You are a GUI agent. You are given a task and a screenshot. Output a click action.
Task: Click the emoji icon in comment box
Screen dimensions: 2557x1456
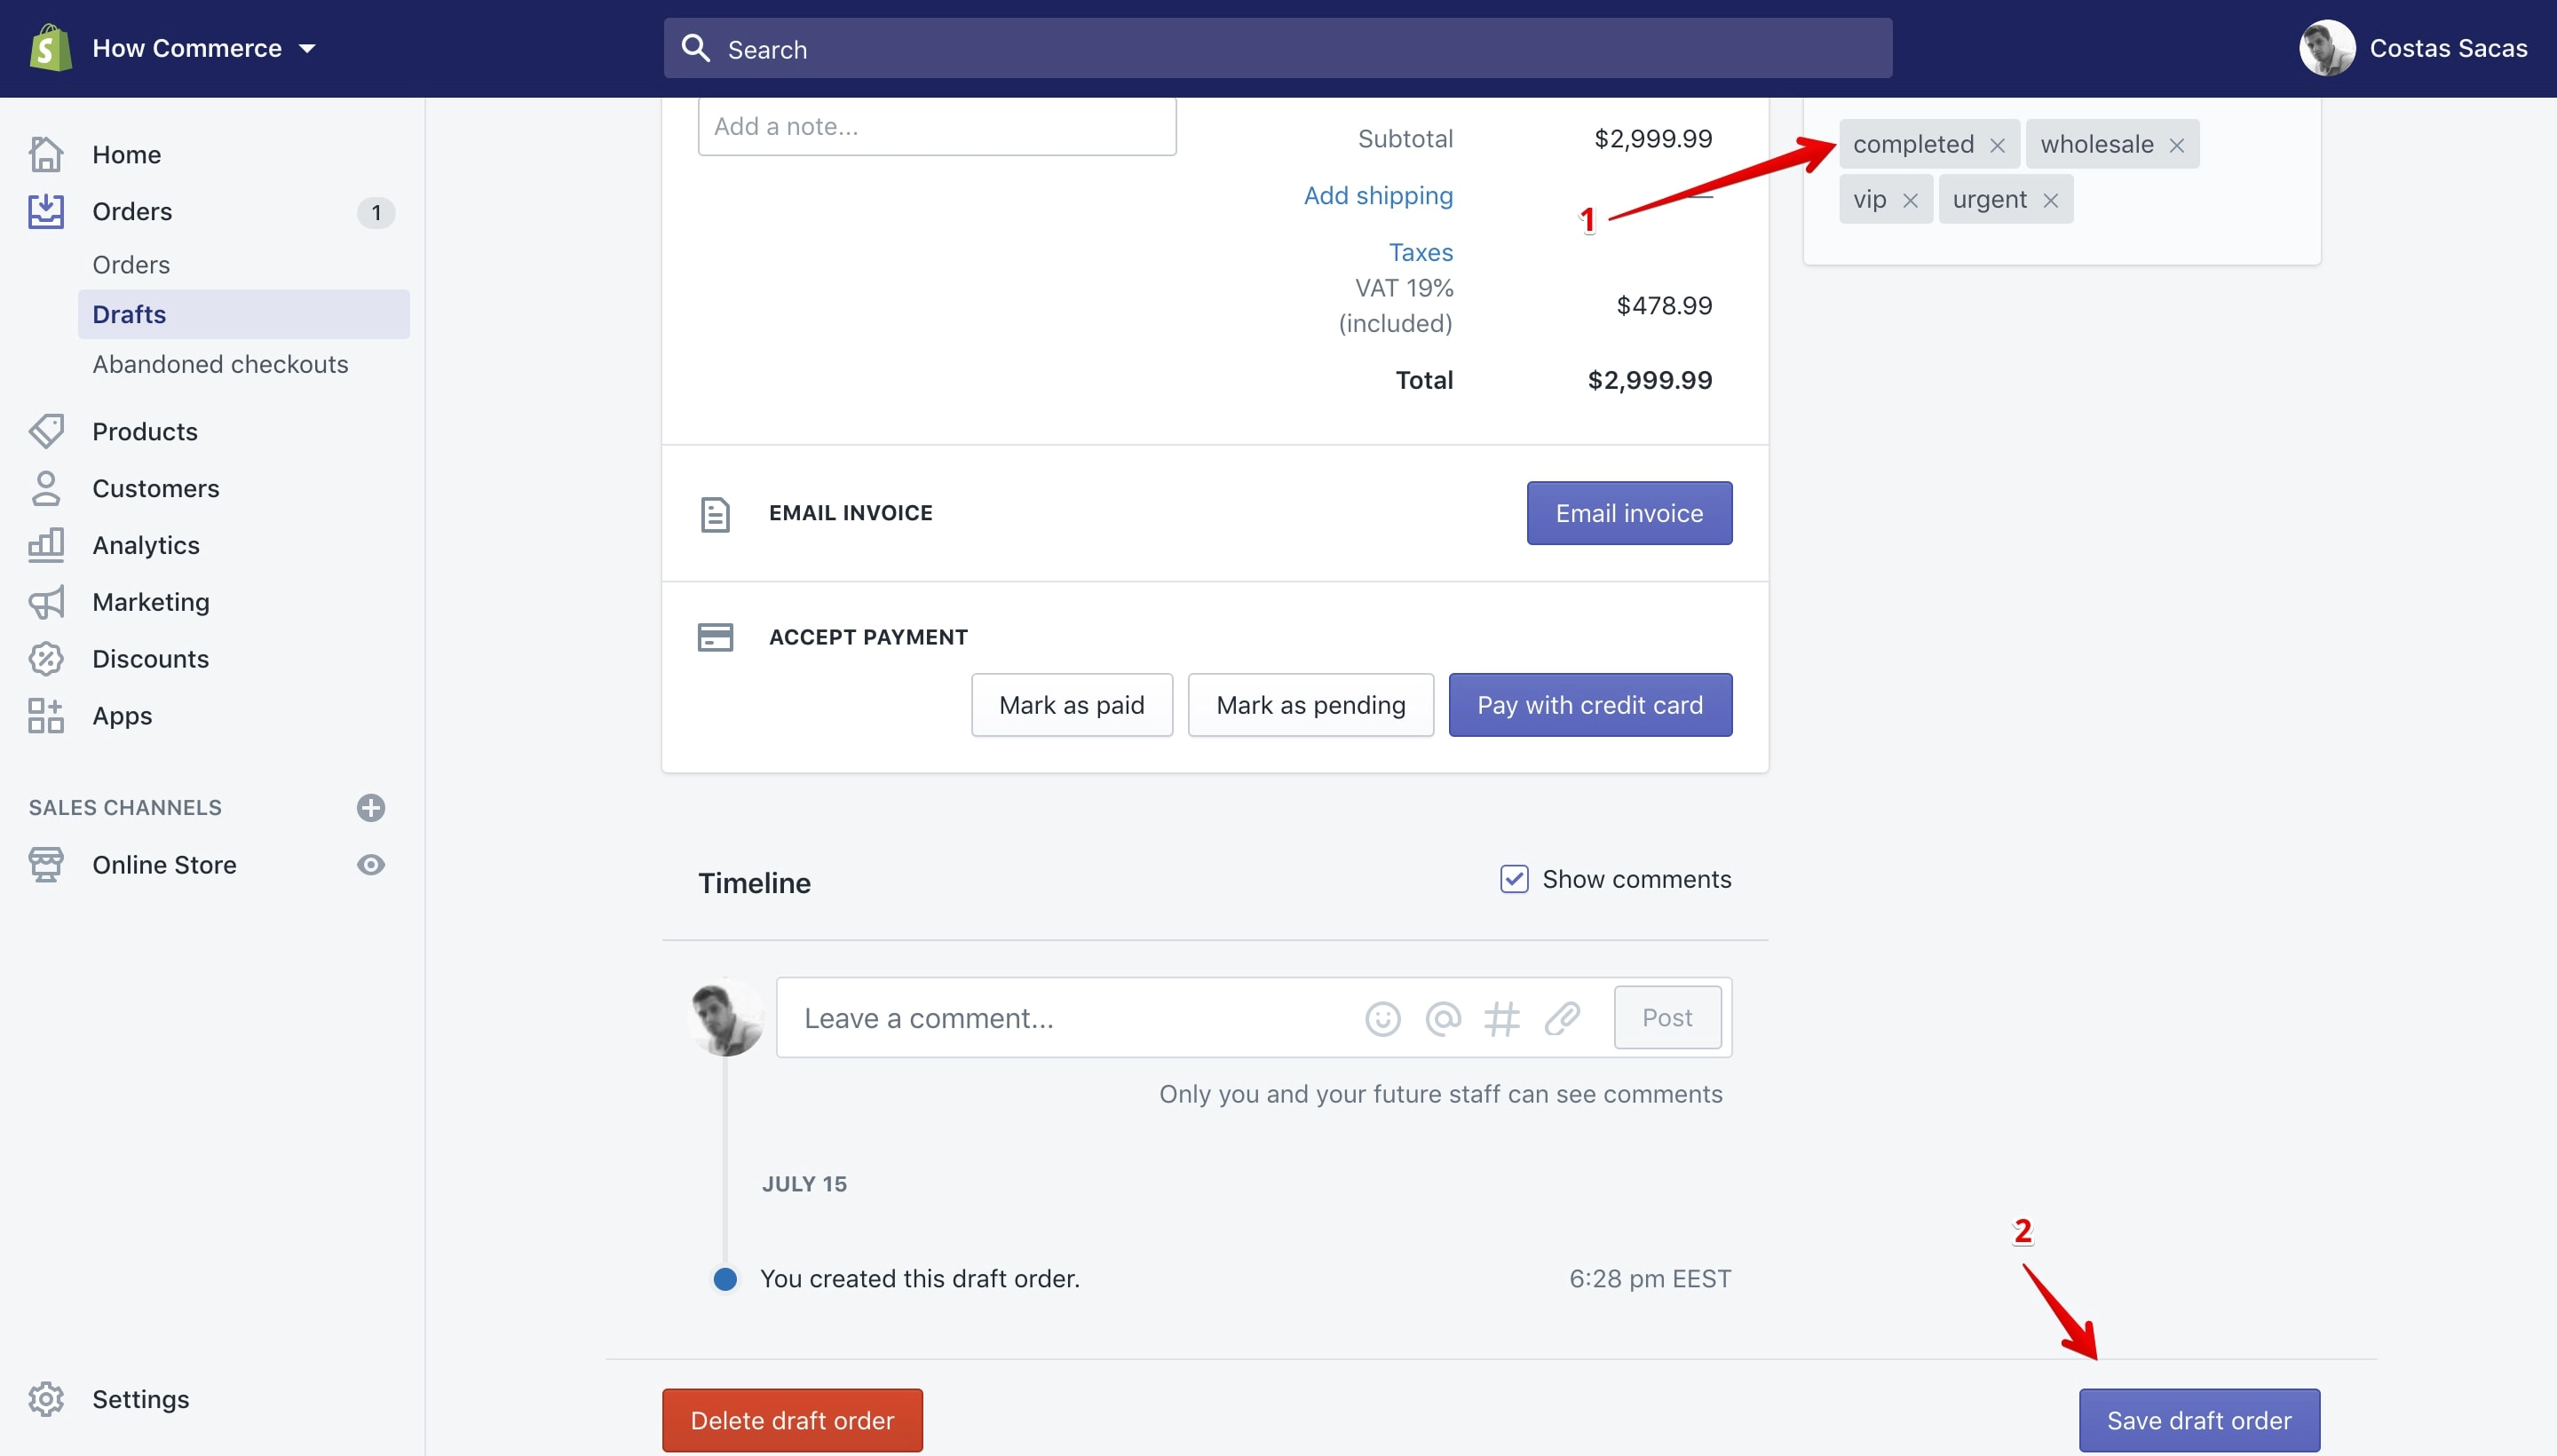1382,1019
